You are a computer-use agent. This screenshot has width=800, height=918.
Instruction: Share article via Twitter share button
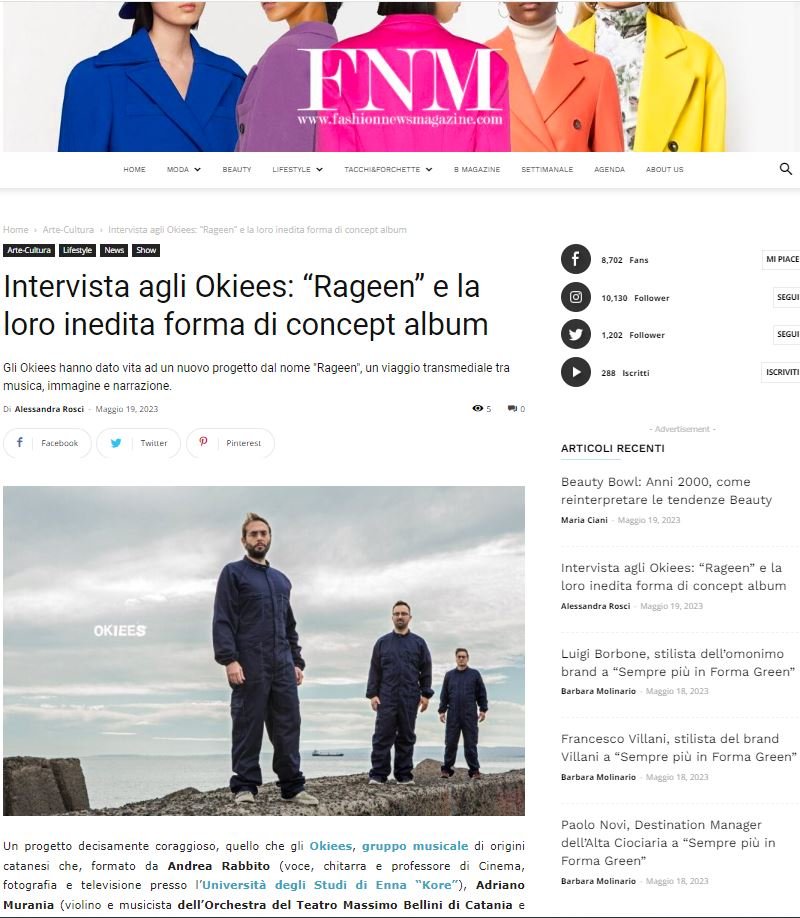[x=139, y=443]
